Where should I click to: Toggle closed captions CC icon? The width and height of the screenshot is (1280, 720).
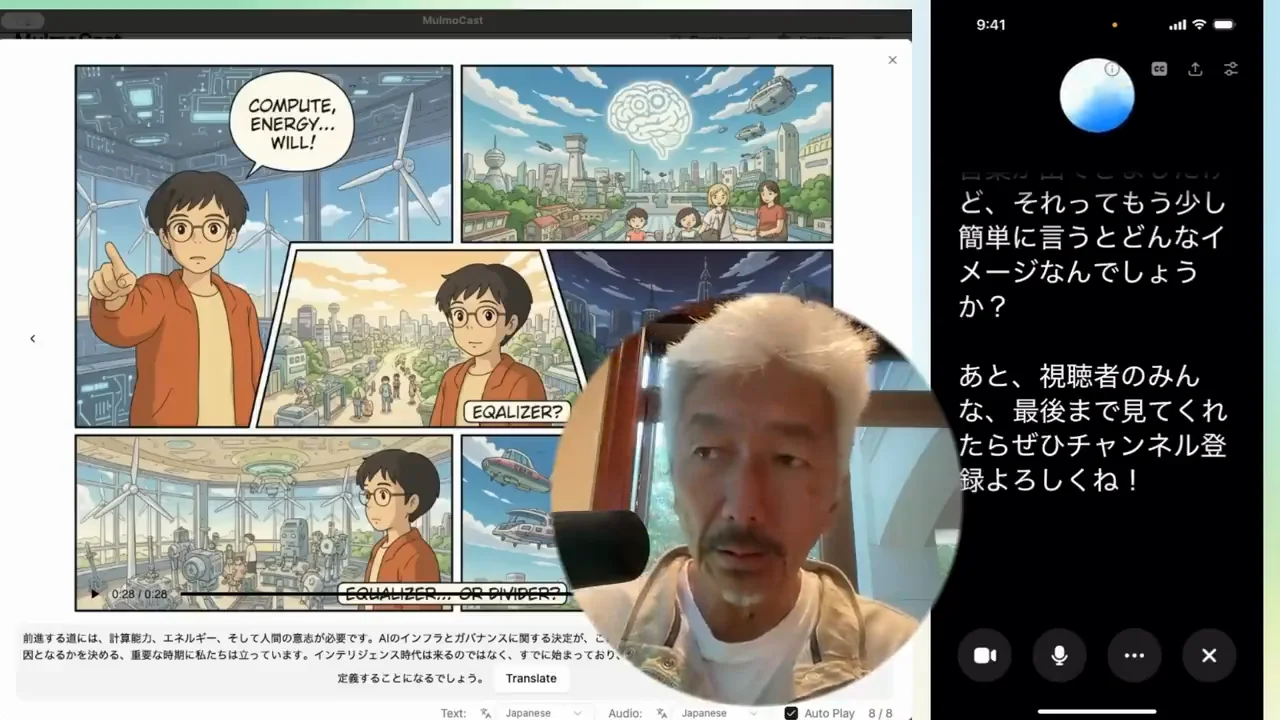[x=1159, y=69]
